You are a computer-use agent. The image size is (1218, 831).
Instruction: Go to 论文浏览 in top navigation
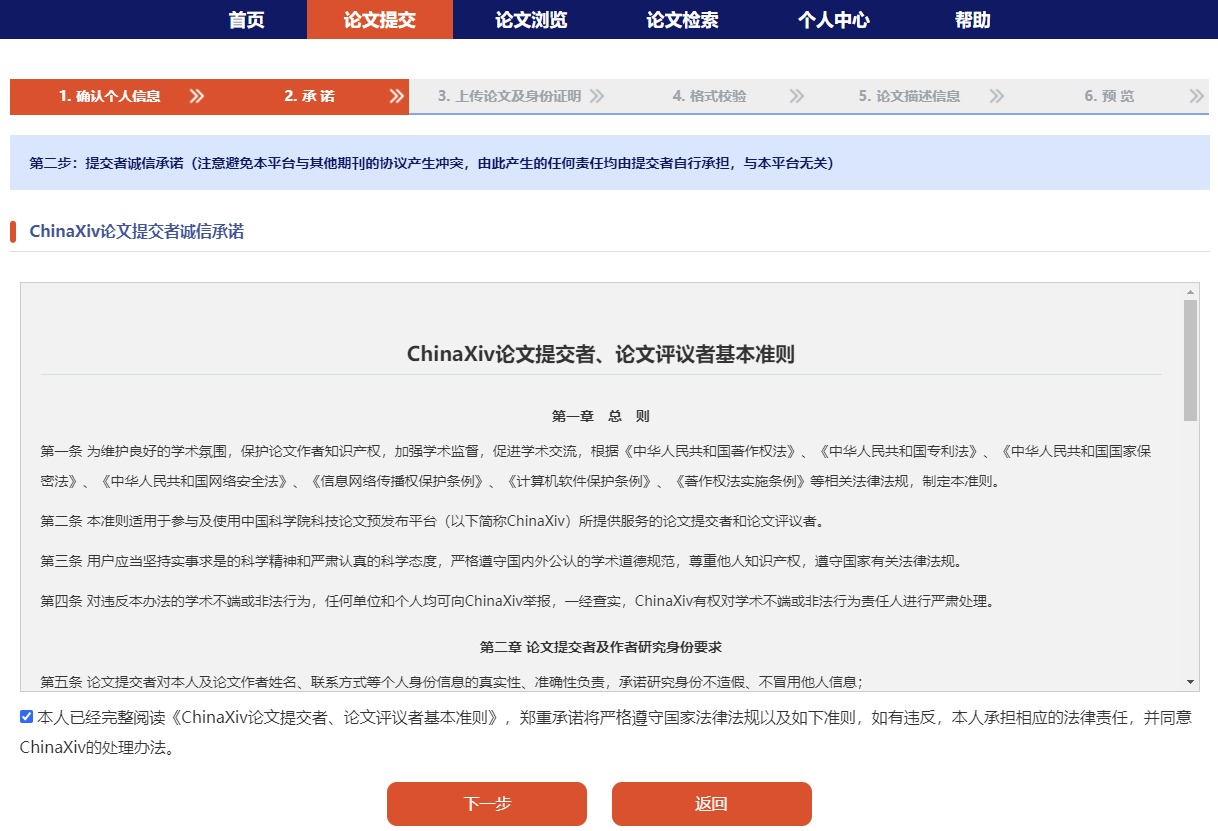(x=531, y=20)
